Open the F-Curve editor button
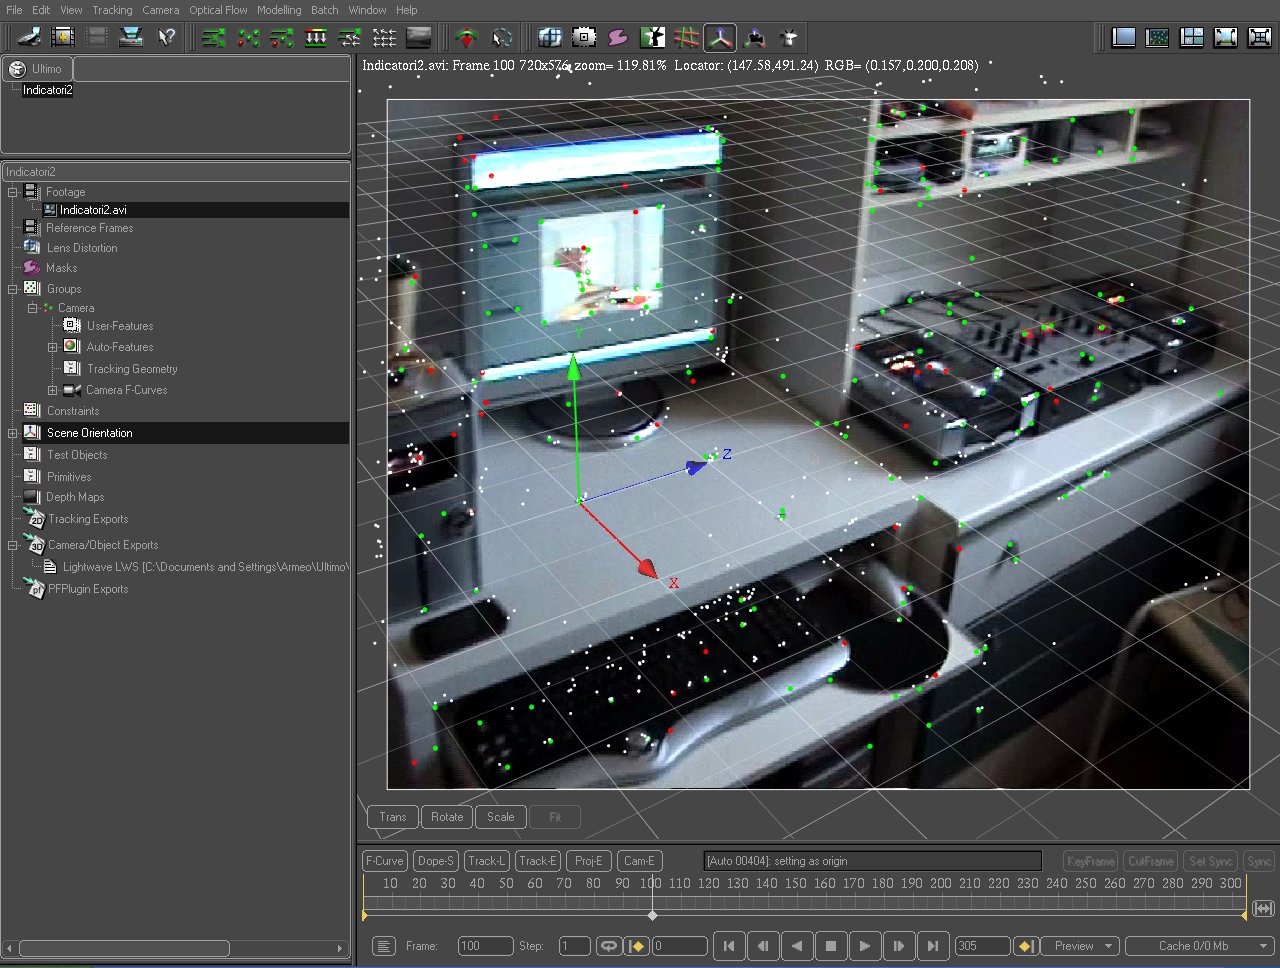The image size is (1280, 968). 384,861
